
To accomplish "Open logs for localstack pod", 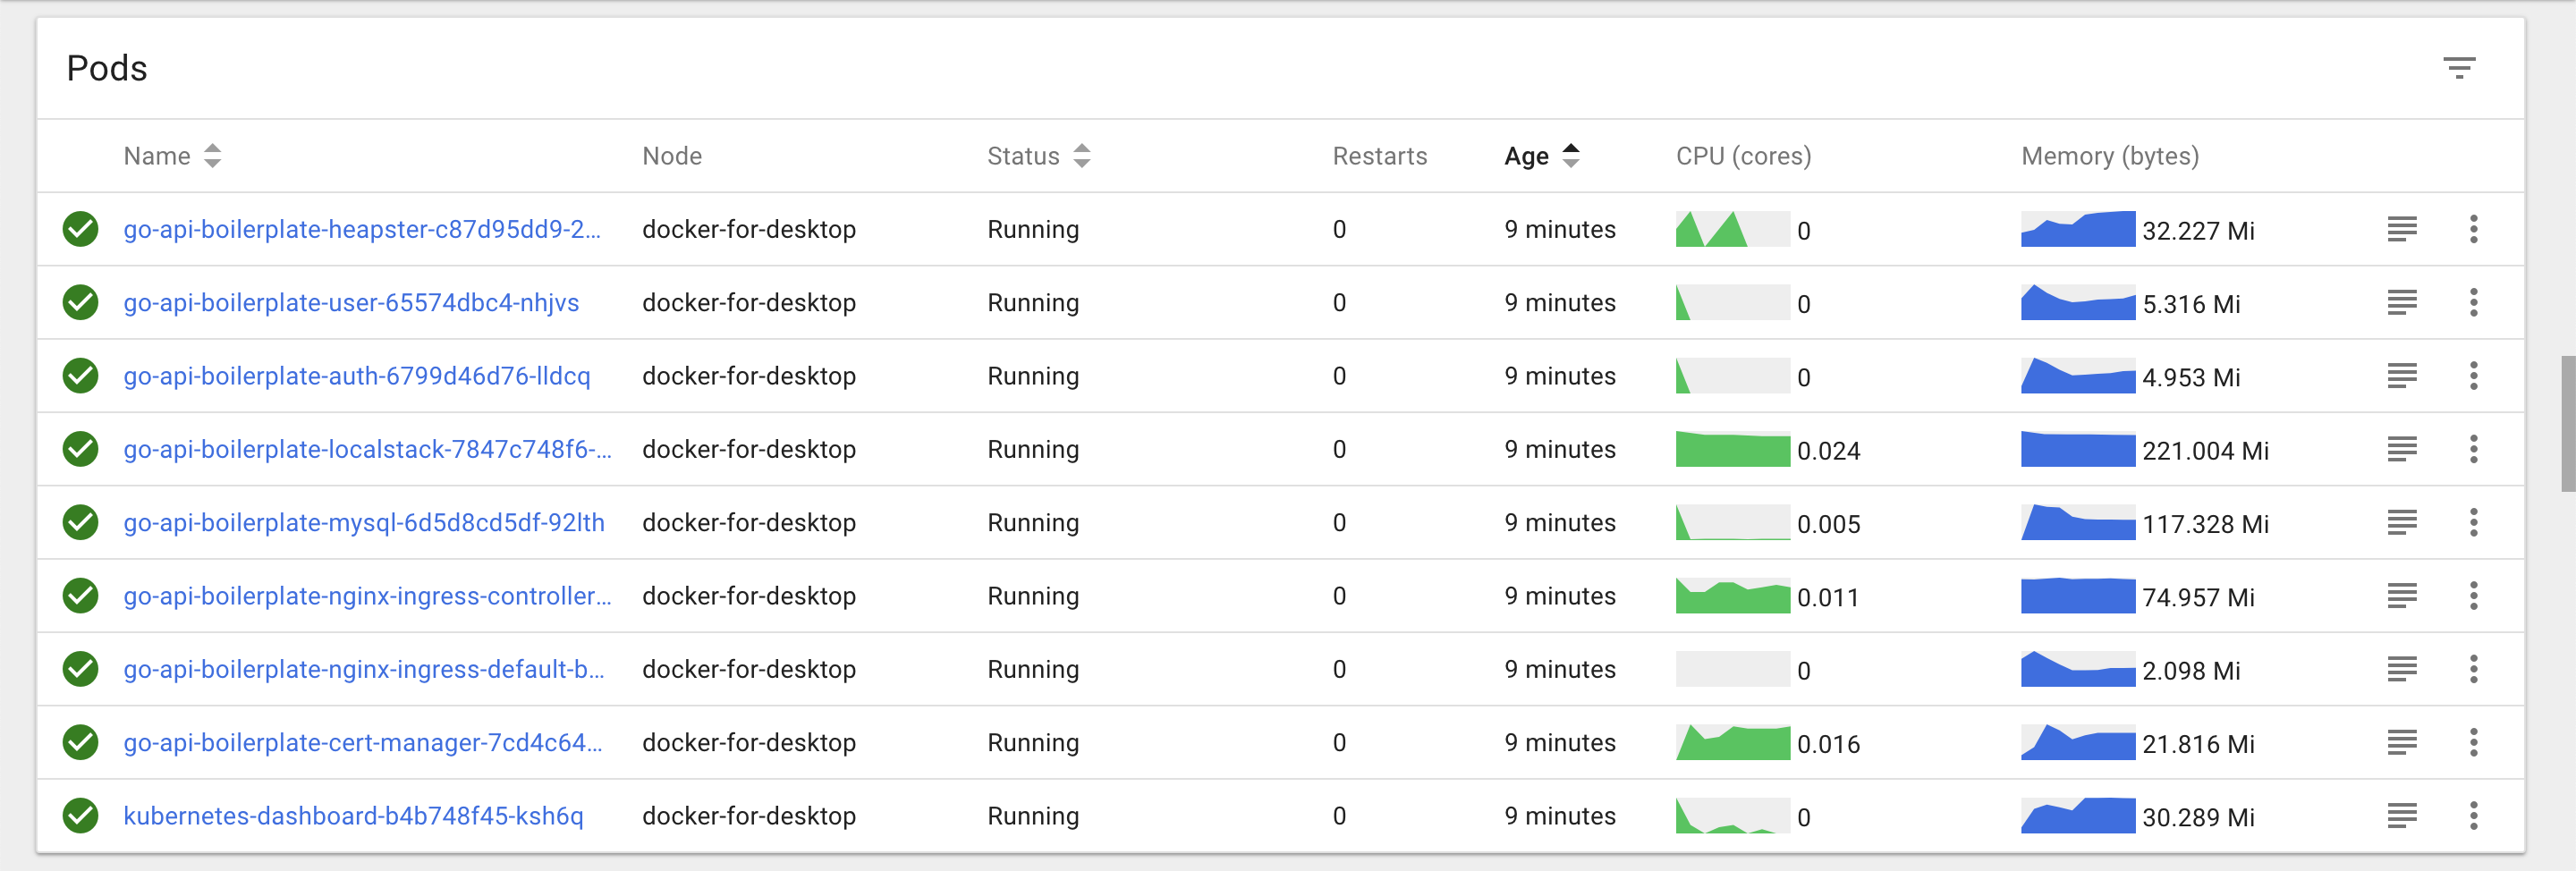I will coord(2401,449).
